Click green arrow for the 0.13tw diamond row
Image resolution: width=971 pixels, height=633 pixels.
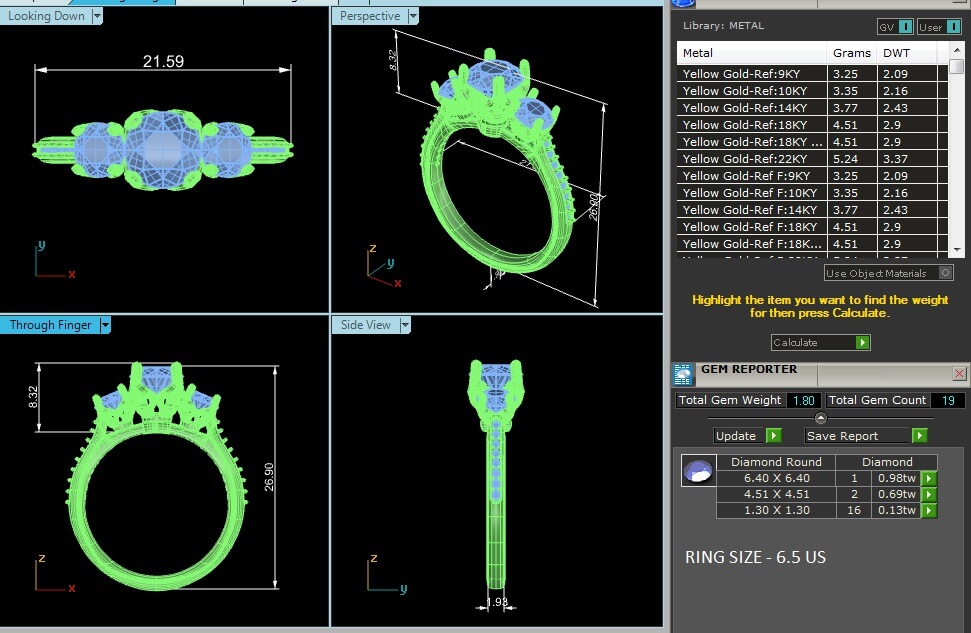point(929,511)
